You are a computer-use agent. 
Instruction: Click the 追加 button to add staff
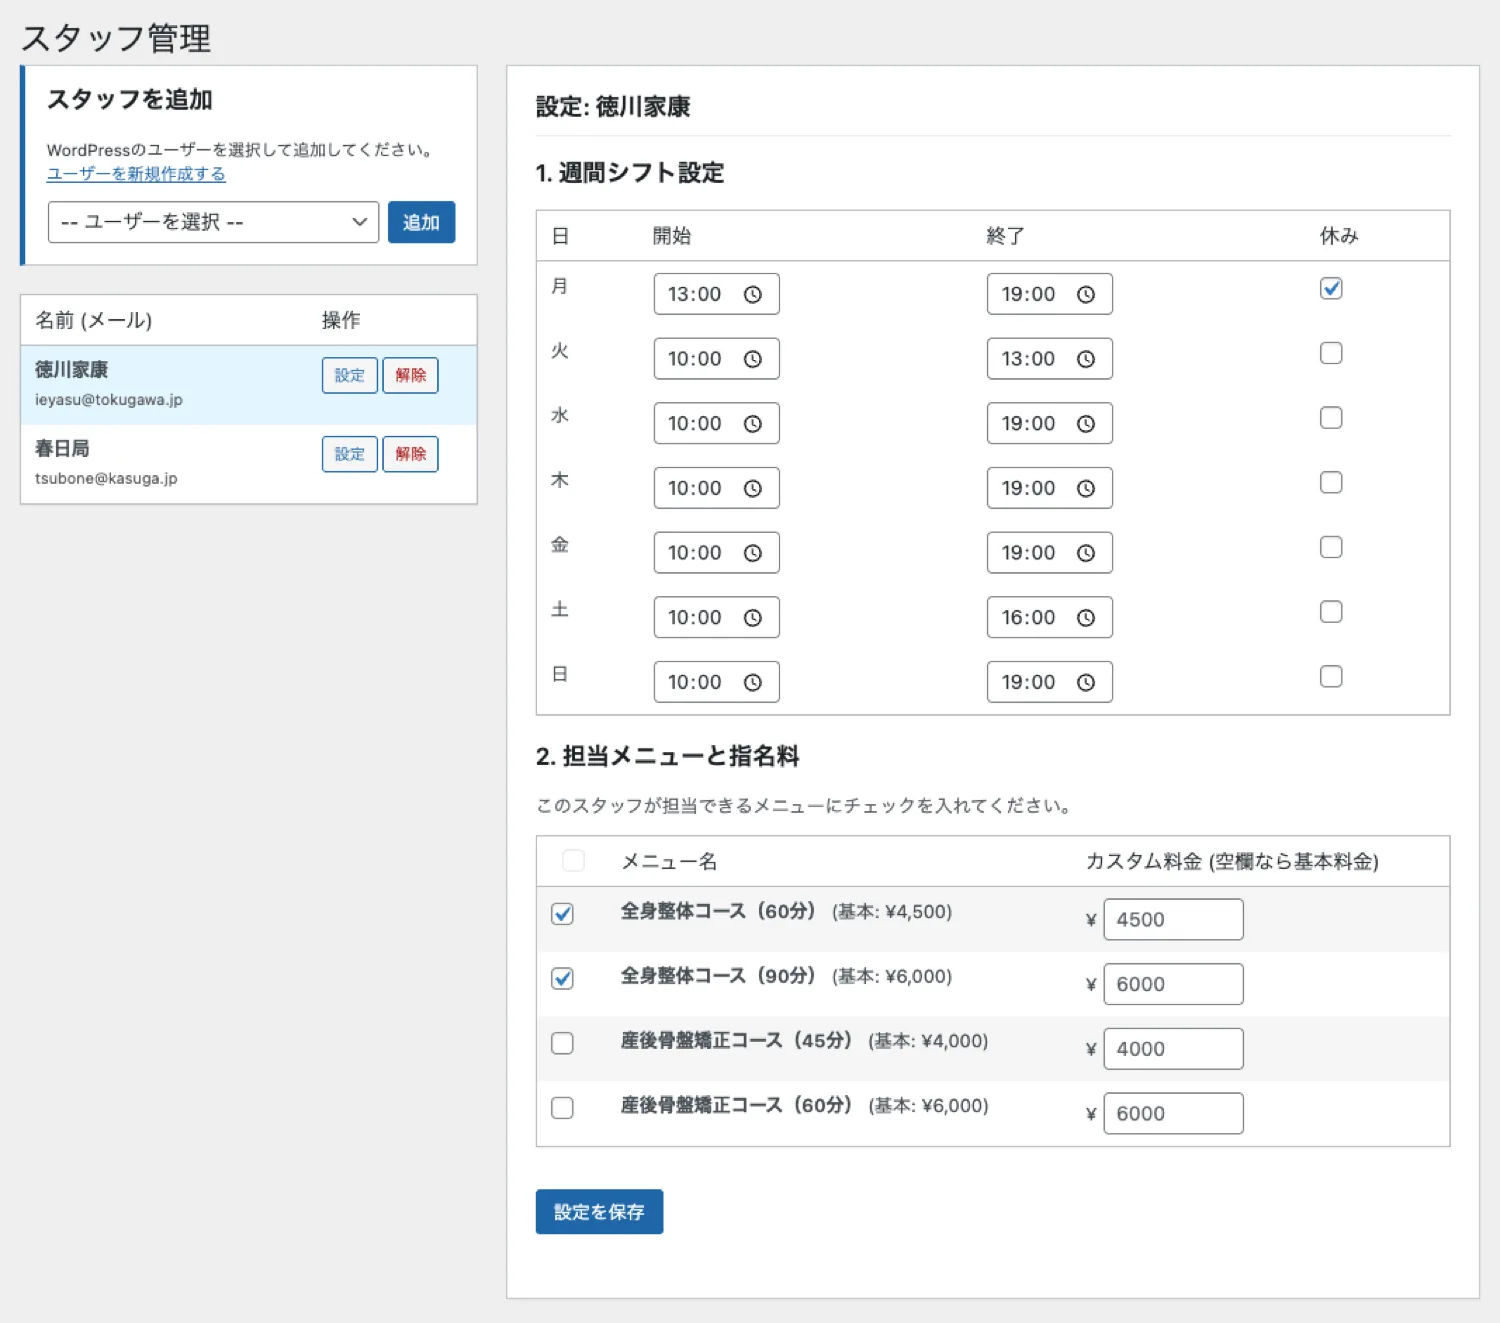(421, 222)
